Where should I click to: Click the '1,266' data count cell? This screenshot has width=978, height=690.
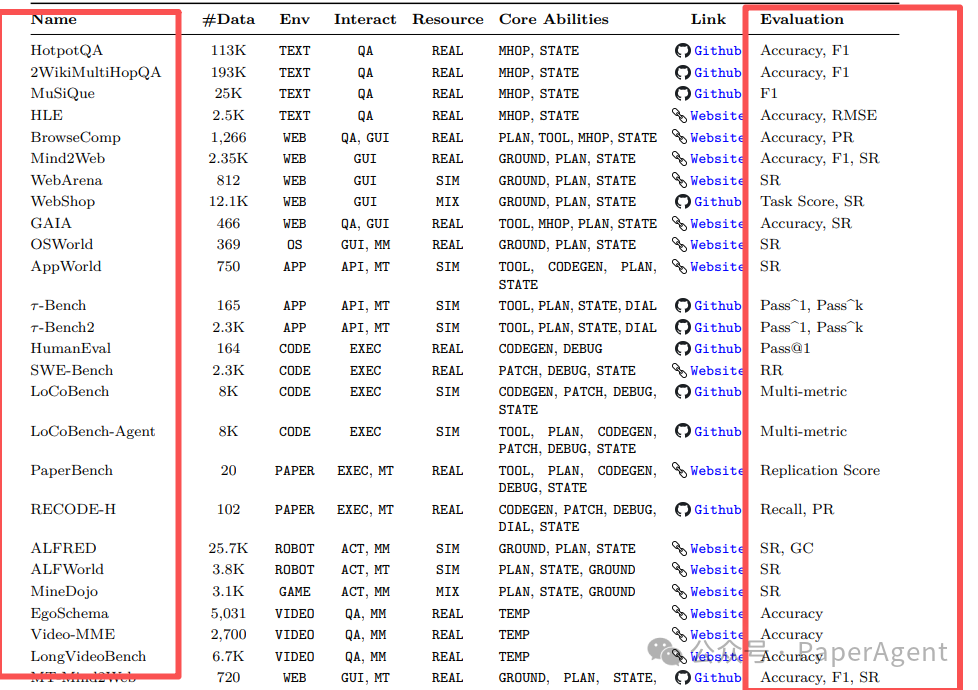tap(228, 137)
